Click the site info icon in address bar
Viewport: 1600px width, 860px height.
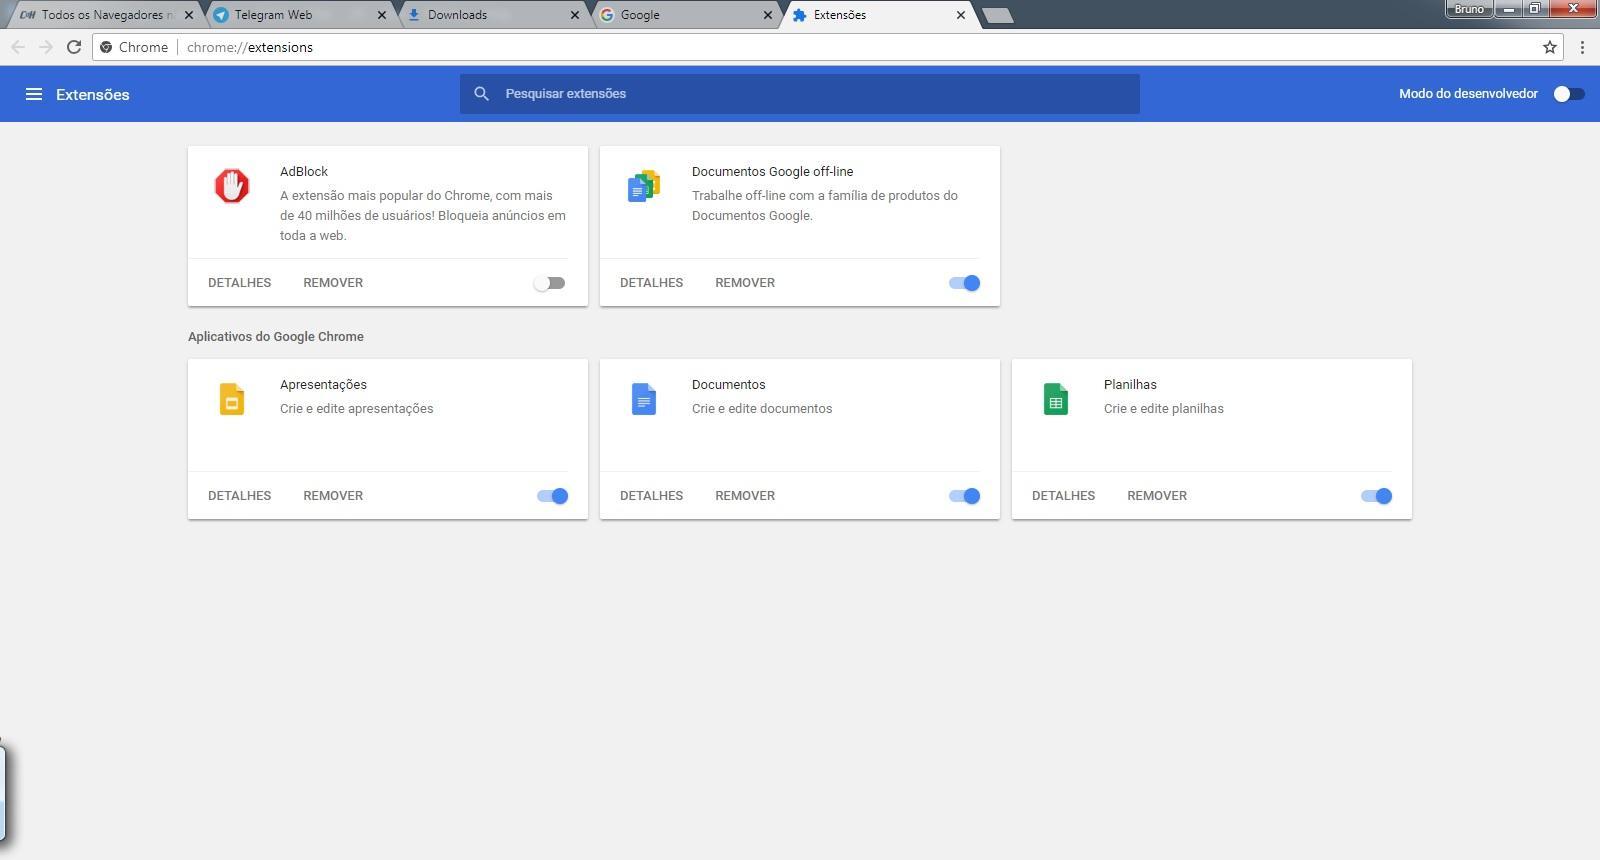tap(107, 47)
